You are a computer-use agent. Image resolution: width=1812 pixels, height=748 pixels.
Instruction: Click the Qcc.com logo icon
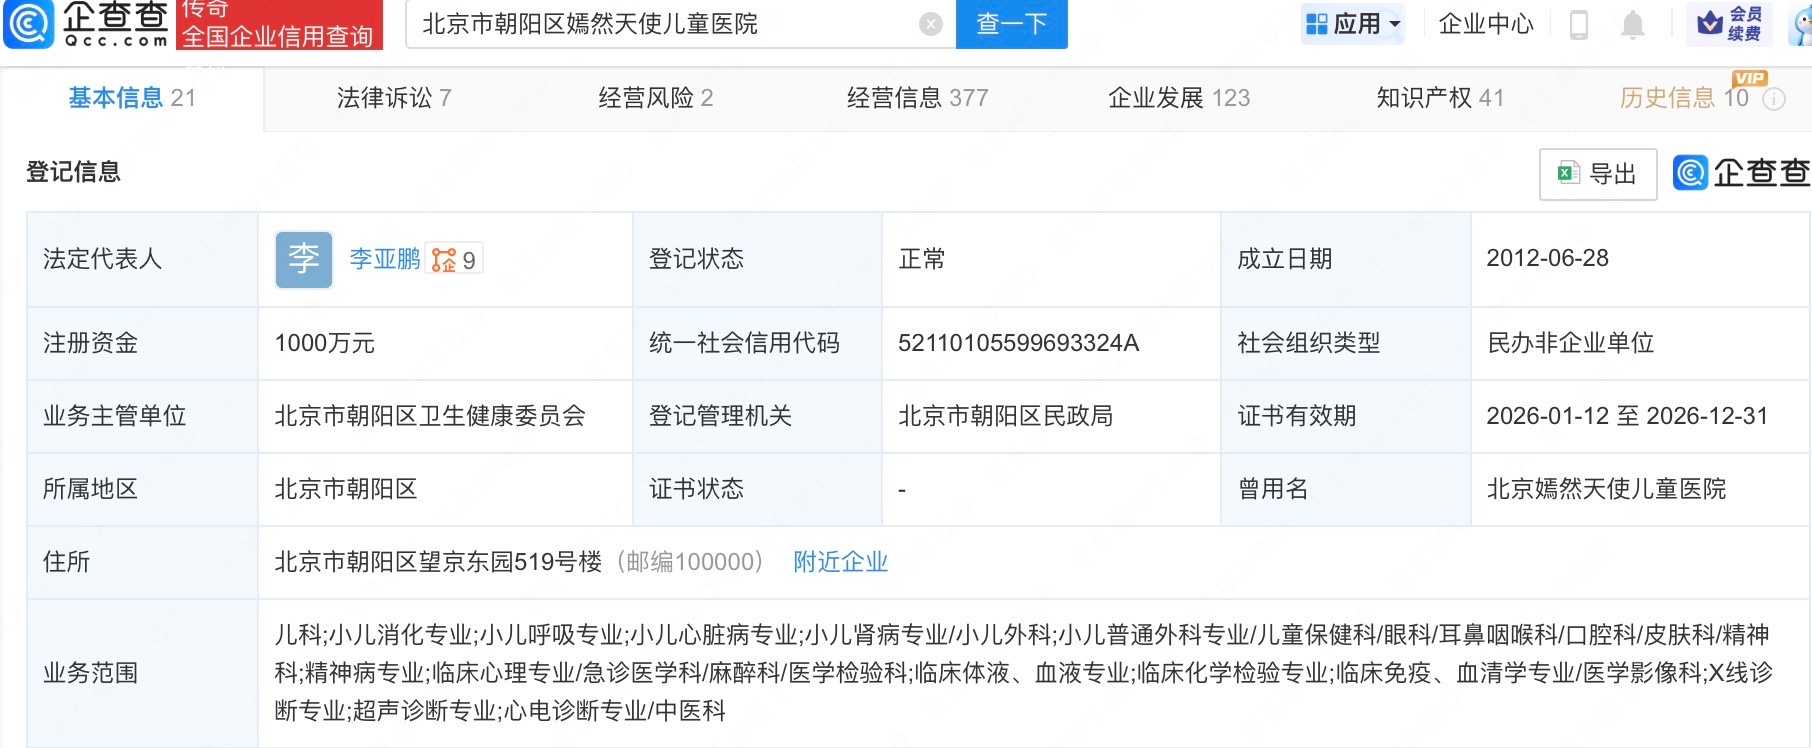pos(30,24)
